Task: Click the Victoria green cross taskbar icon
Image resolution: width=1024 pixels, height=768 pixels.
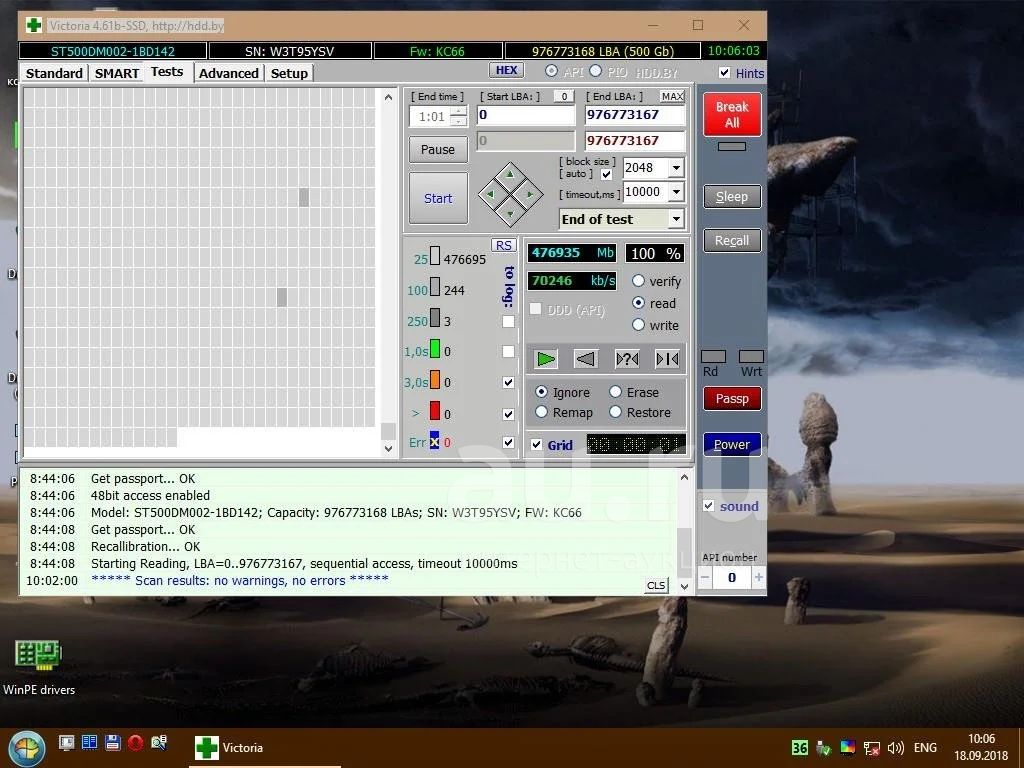Action: pyautogui.click(x=207, y=748)
